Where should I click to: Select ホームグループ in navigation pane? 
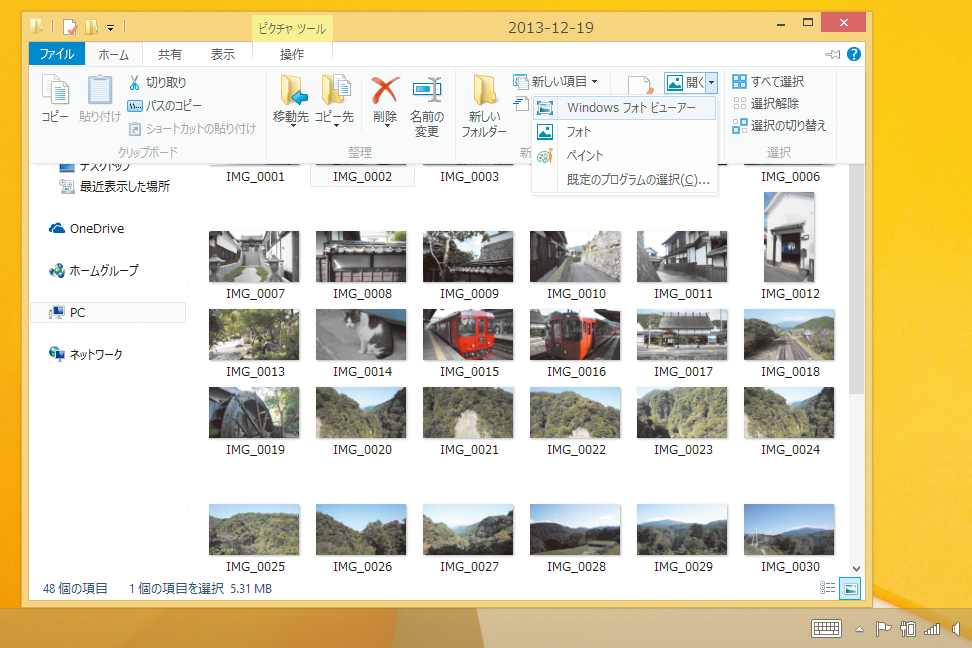(x=94, y=271)
